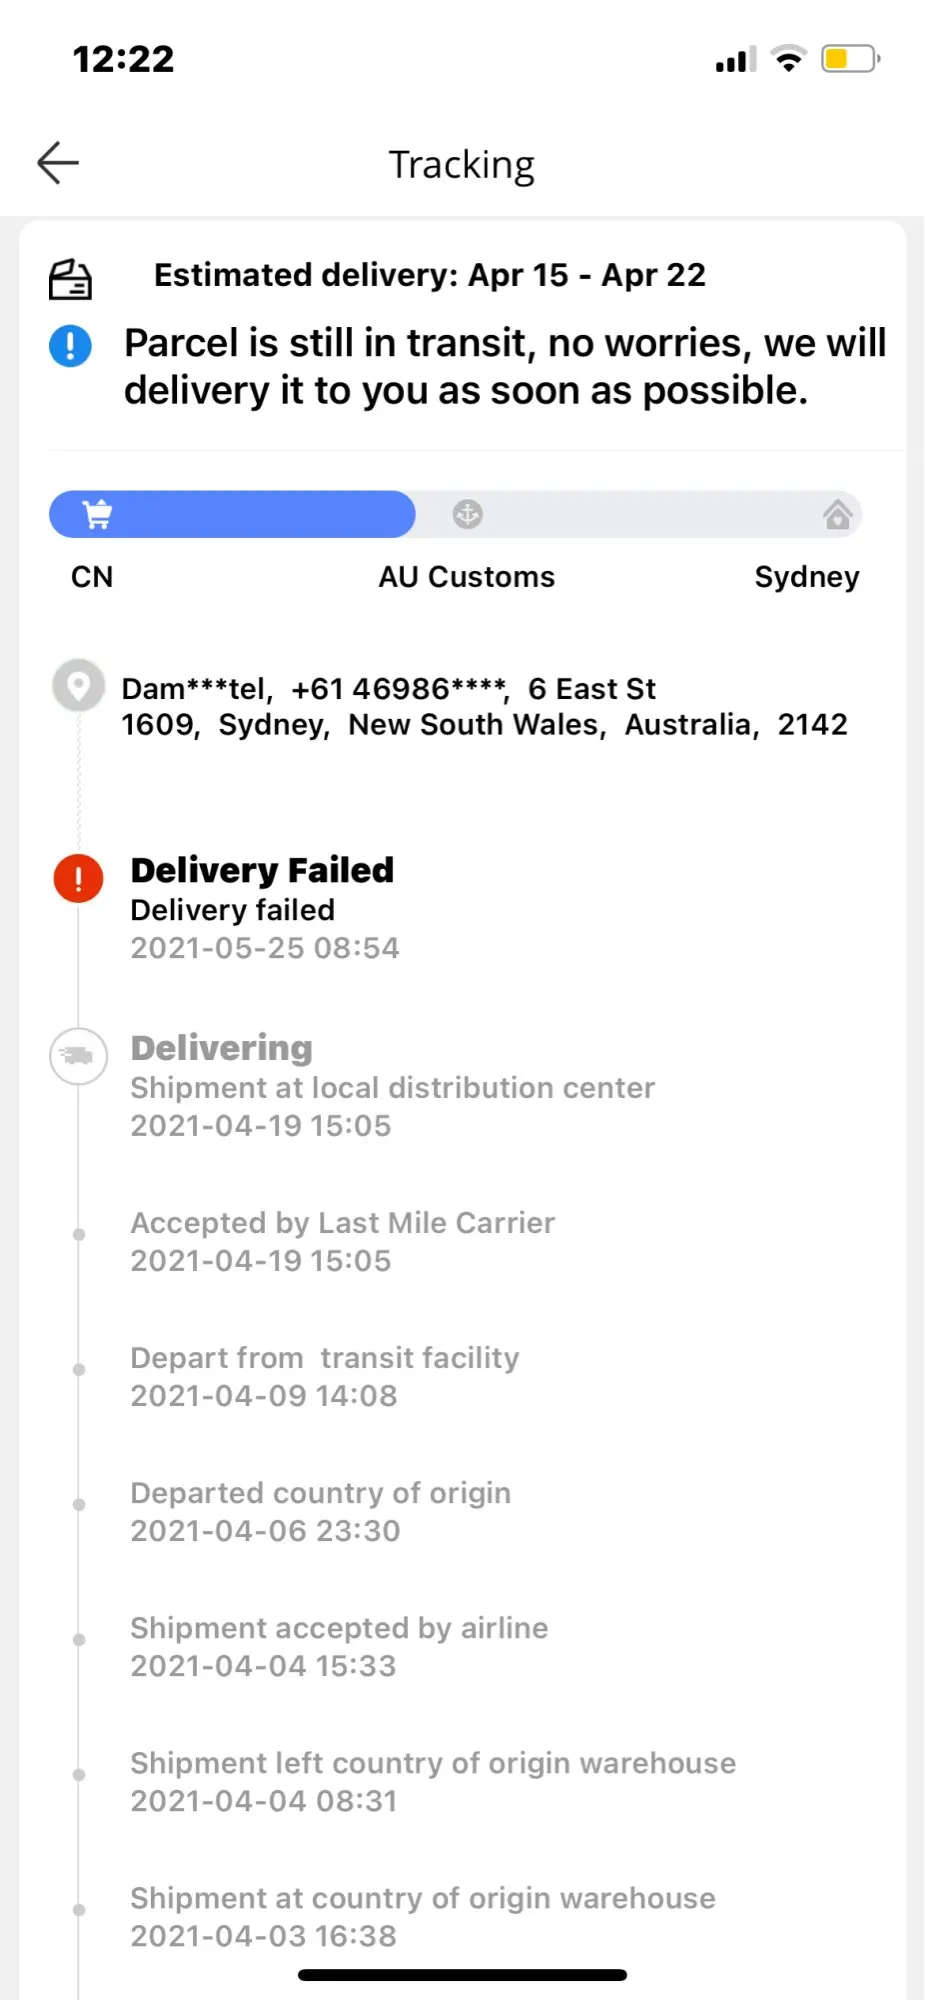This screenshot has height=2000, width=925.
Task: Tap the red Delivery Failed alert icon
Action: pyautogui.click(x=78, y=879)
